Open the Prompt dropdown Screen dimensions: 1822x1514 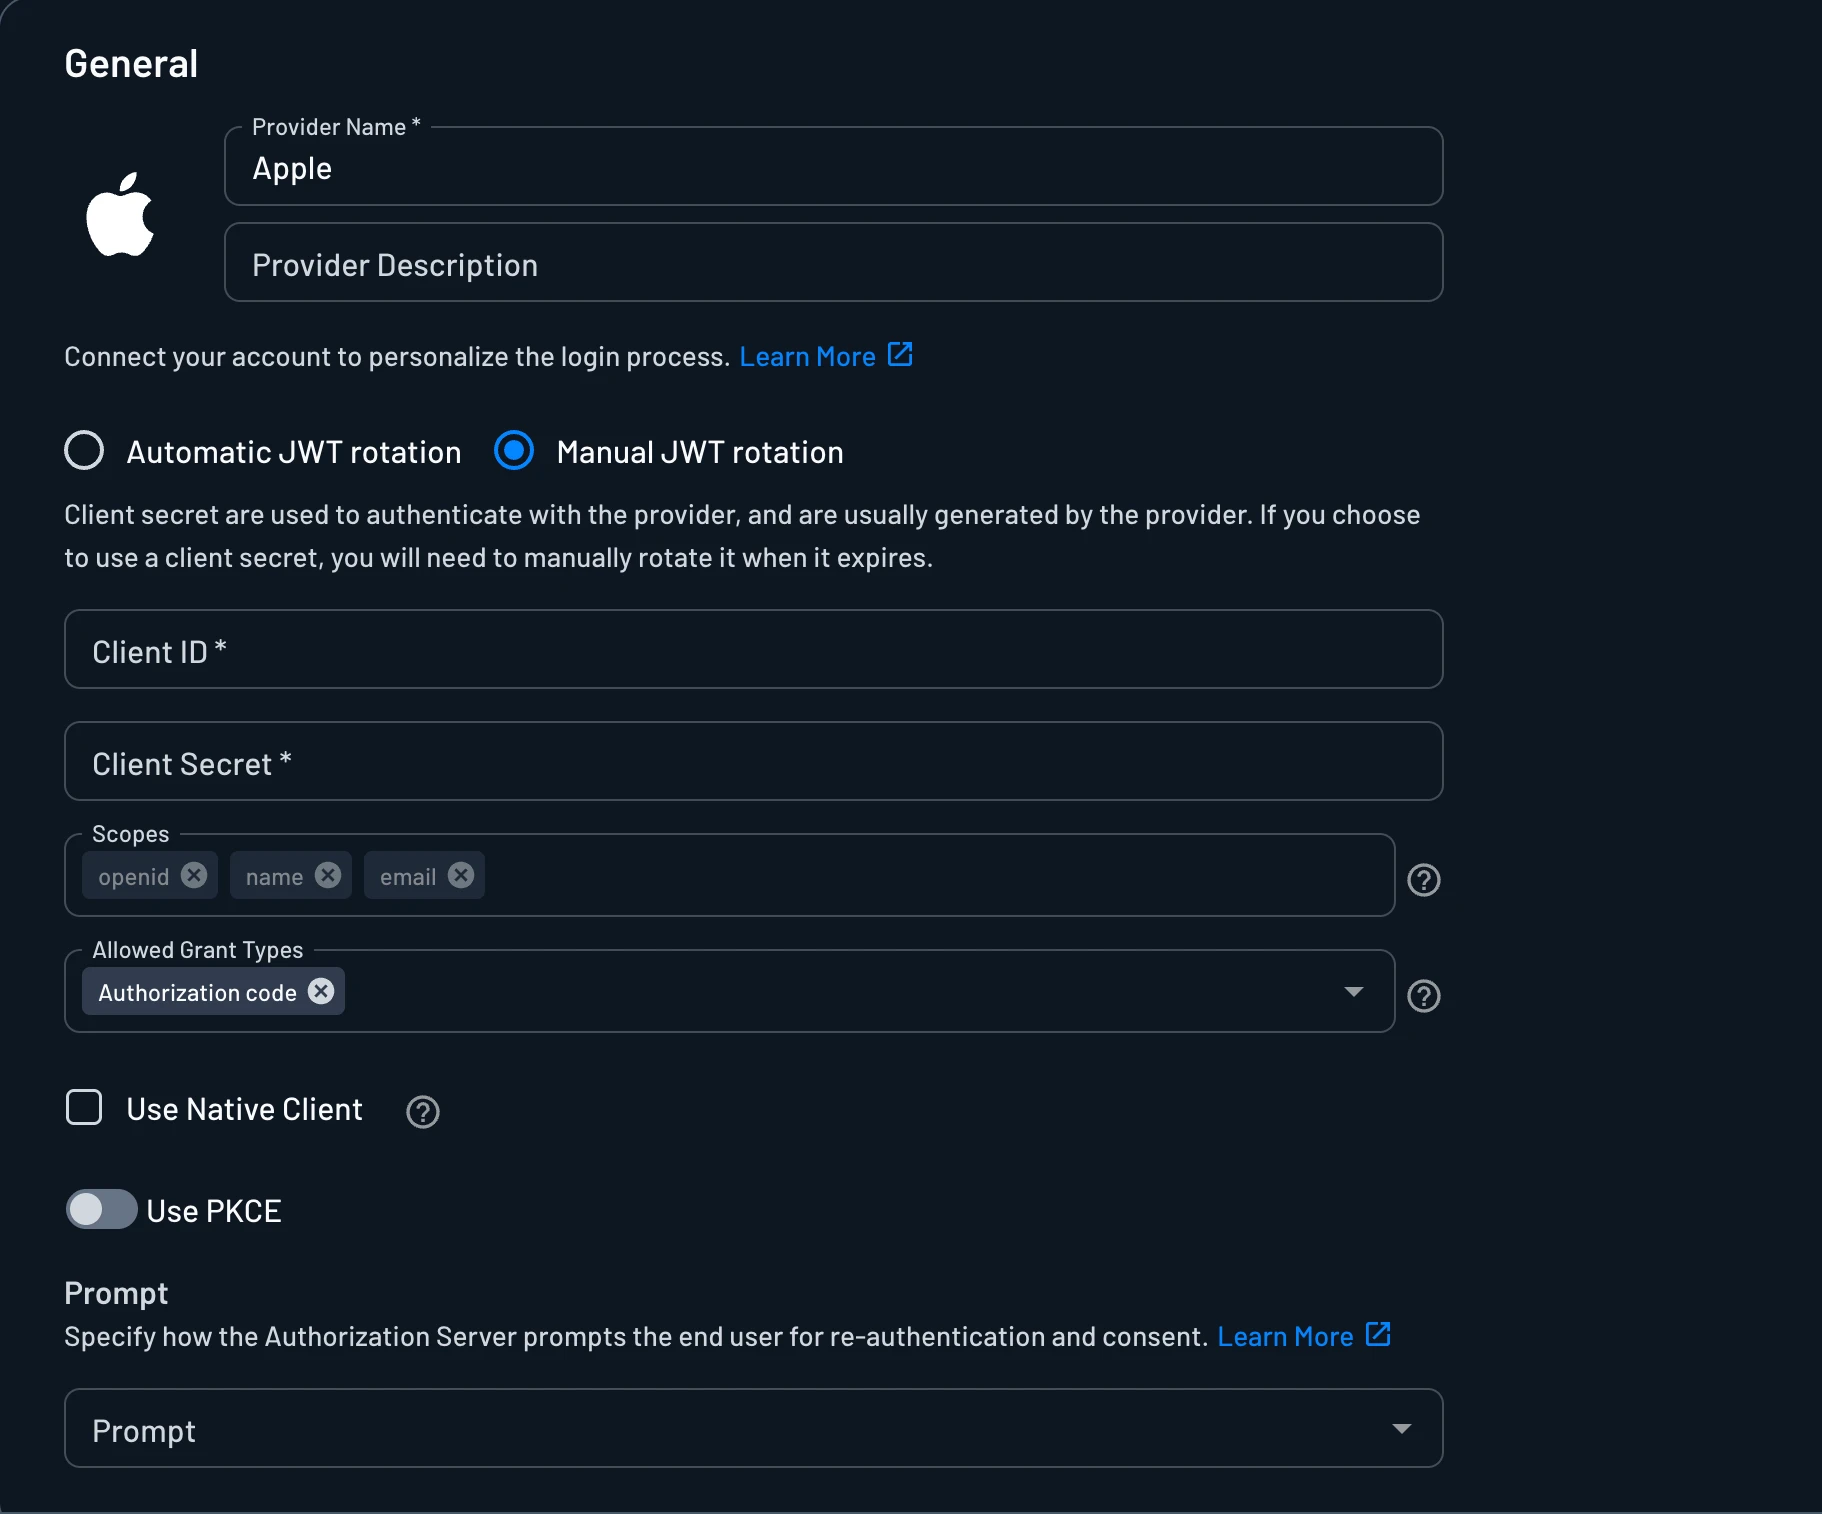(753, 1428)
